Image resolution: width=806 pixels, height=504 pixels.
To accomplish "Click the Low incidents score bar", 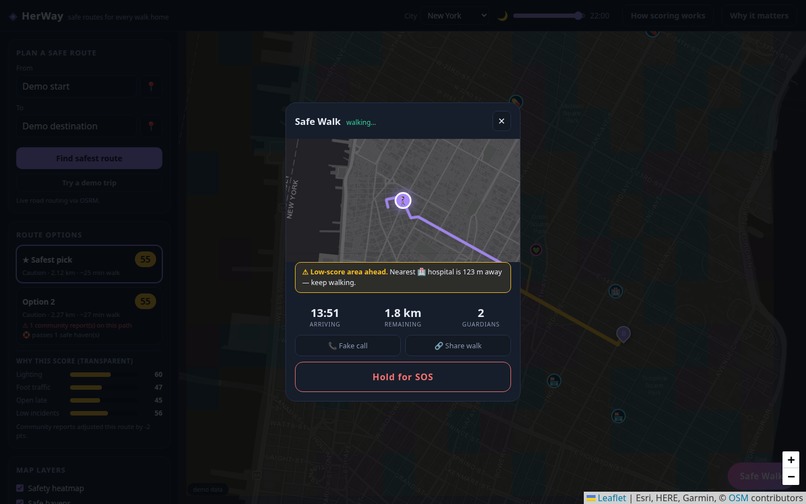I will tap(103, 413).
